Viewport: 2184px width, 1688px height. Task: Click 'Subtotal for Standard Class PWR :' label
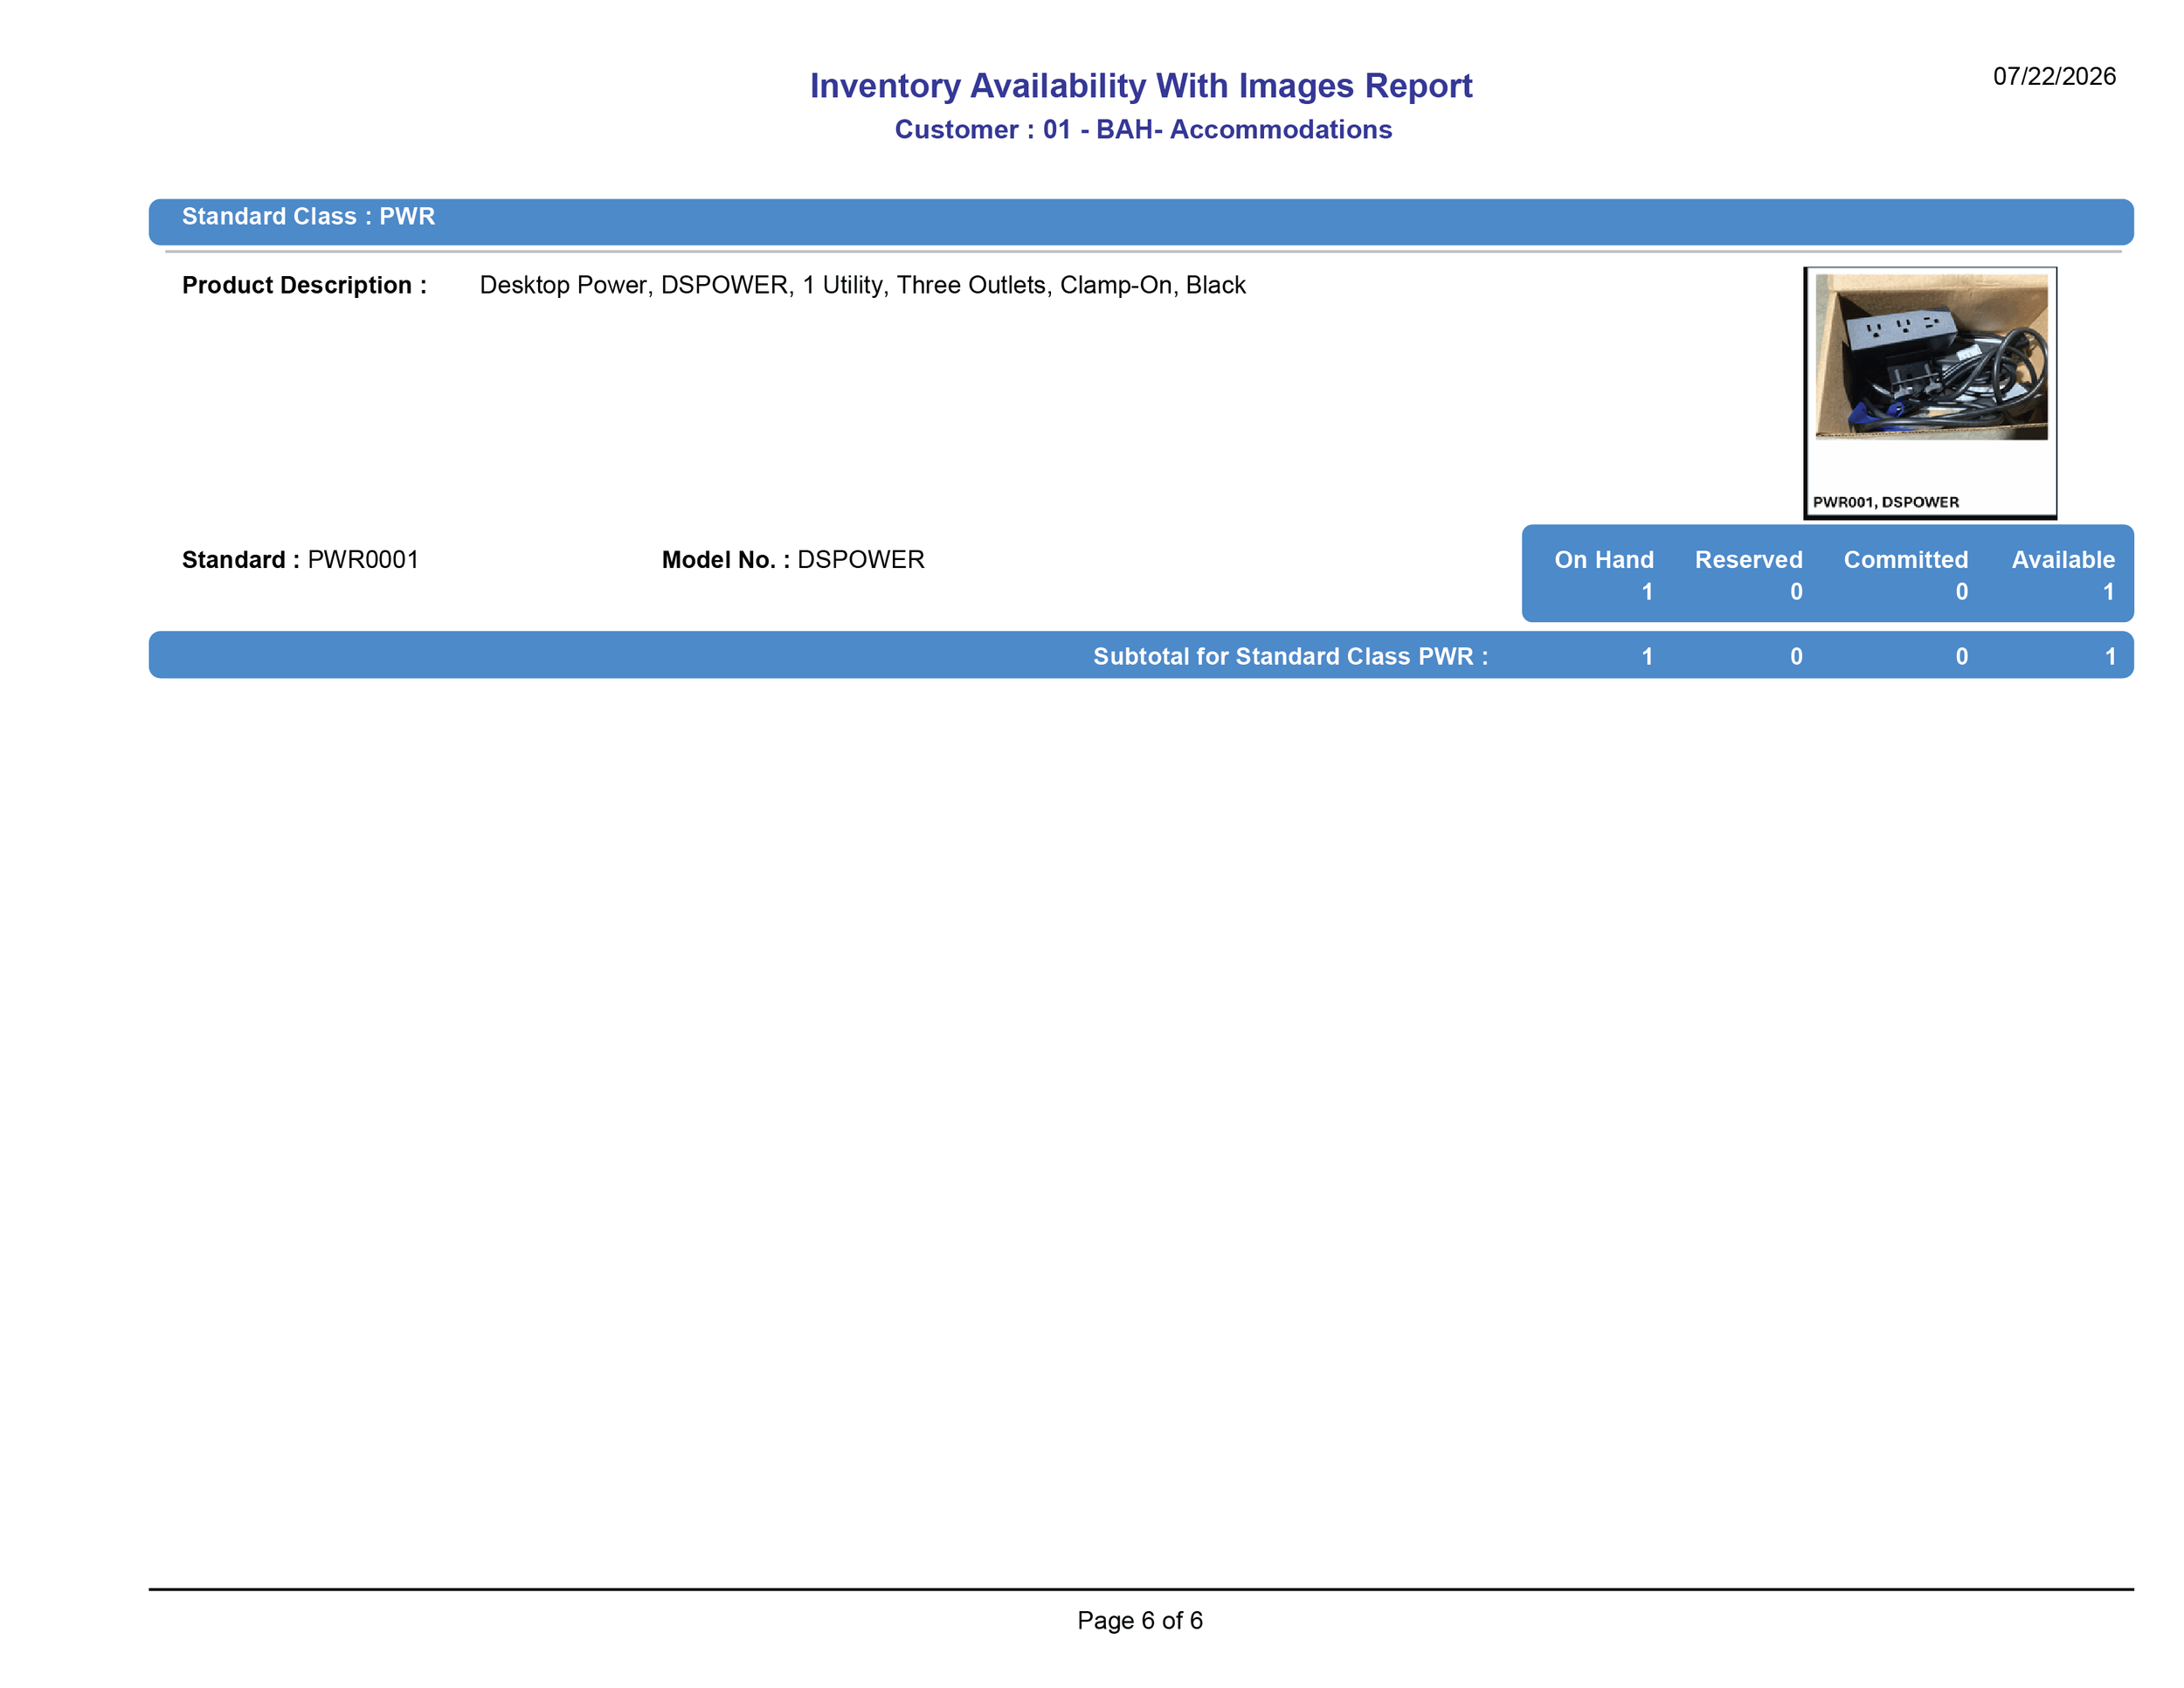pyautogui.click(x=1290, y=656)
